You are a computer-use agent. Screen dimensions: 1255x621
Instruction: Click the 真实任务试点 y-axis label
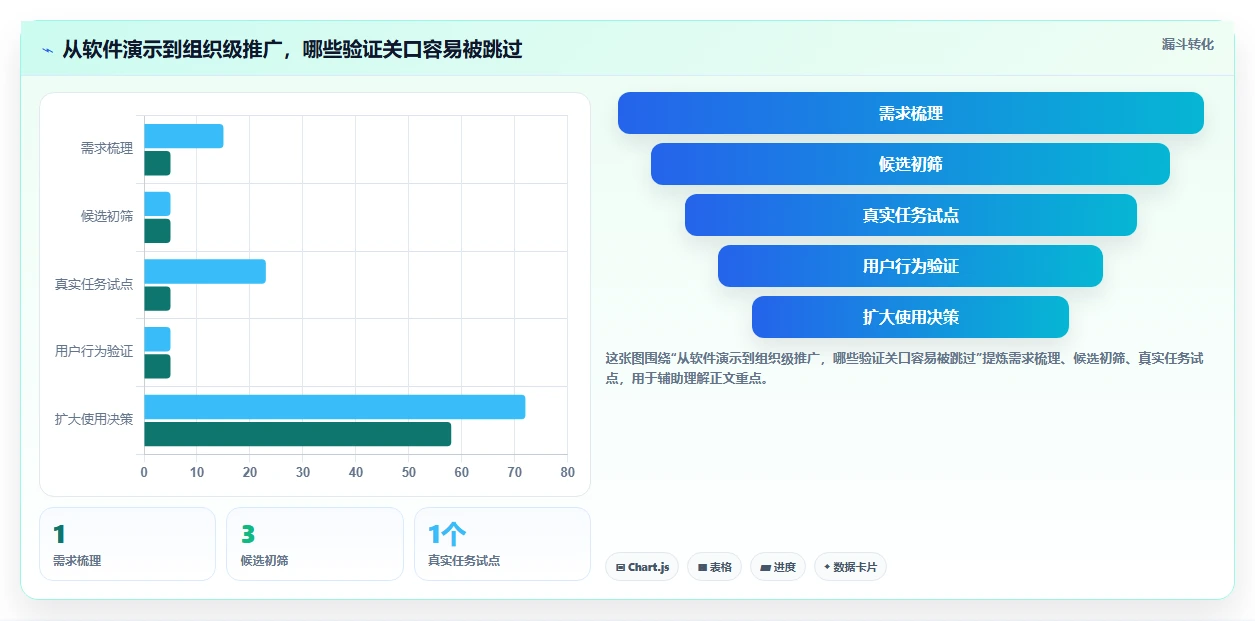coord(94,284)
